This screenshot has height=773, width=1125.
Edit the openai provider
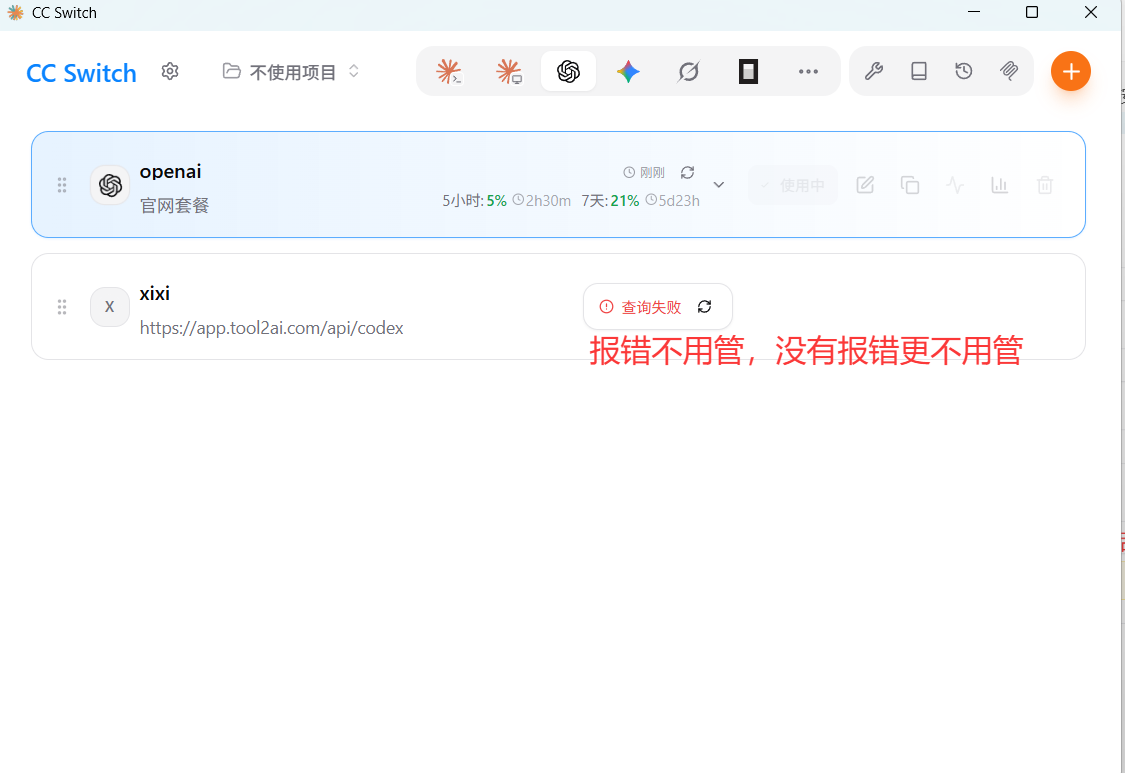tap(865, 185)
